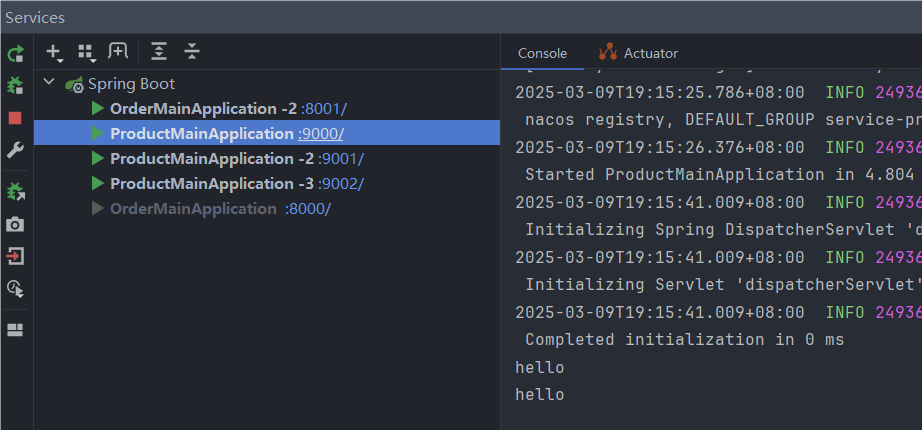
Task: Click 'Completed initialization in 0 ms' line
Action: [x=684, y=339]
